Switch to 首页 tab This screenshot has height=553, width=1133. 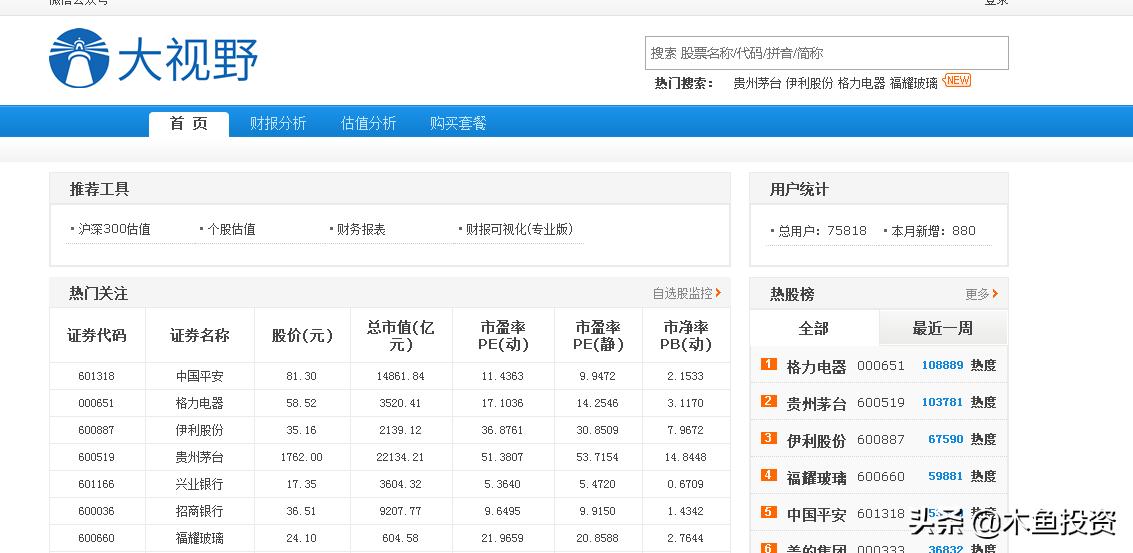(x=189, y=124)
